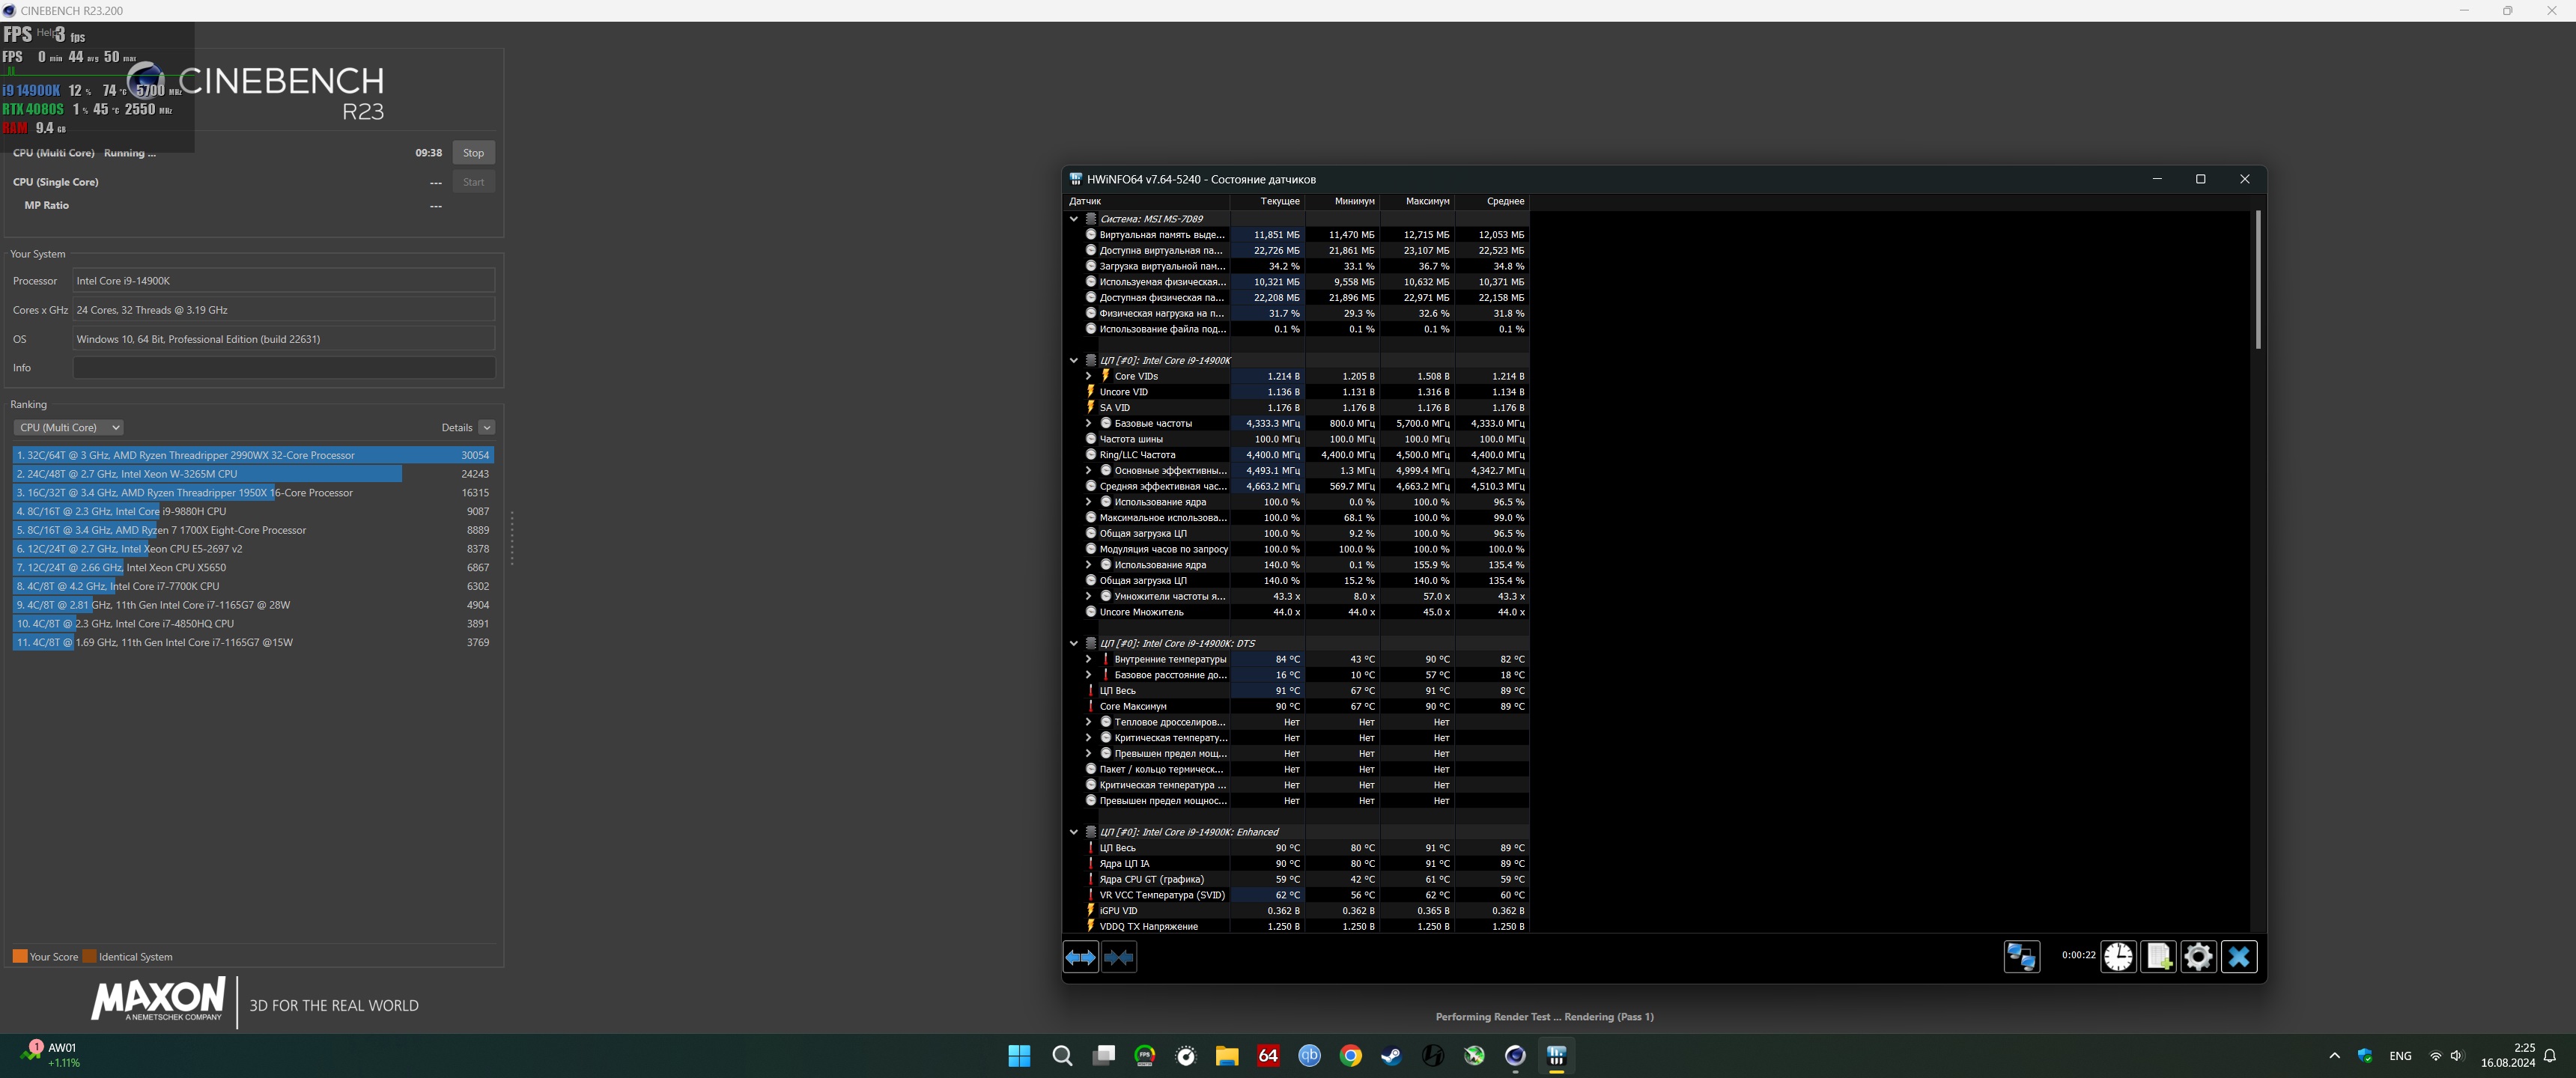Screen dimensions: 2576x1078
Task: Stop the running CPU Multi Core test
Action: [473, 153]
